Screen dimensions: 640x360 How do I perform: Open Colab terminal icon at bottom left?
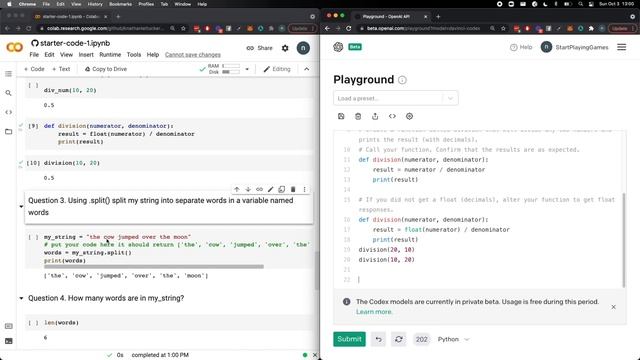9,341
